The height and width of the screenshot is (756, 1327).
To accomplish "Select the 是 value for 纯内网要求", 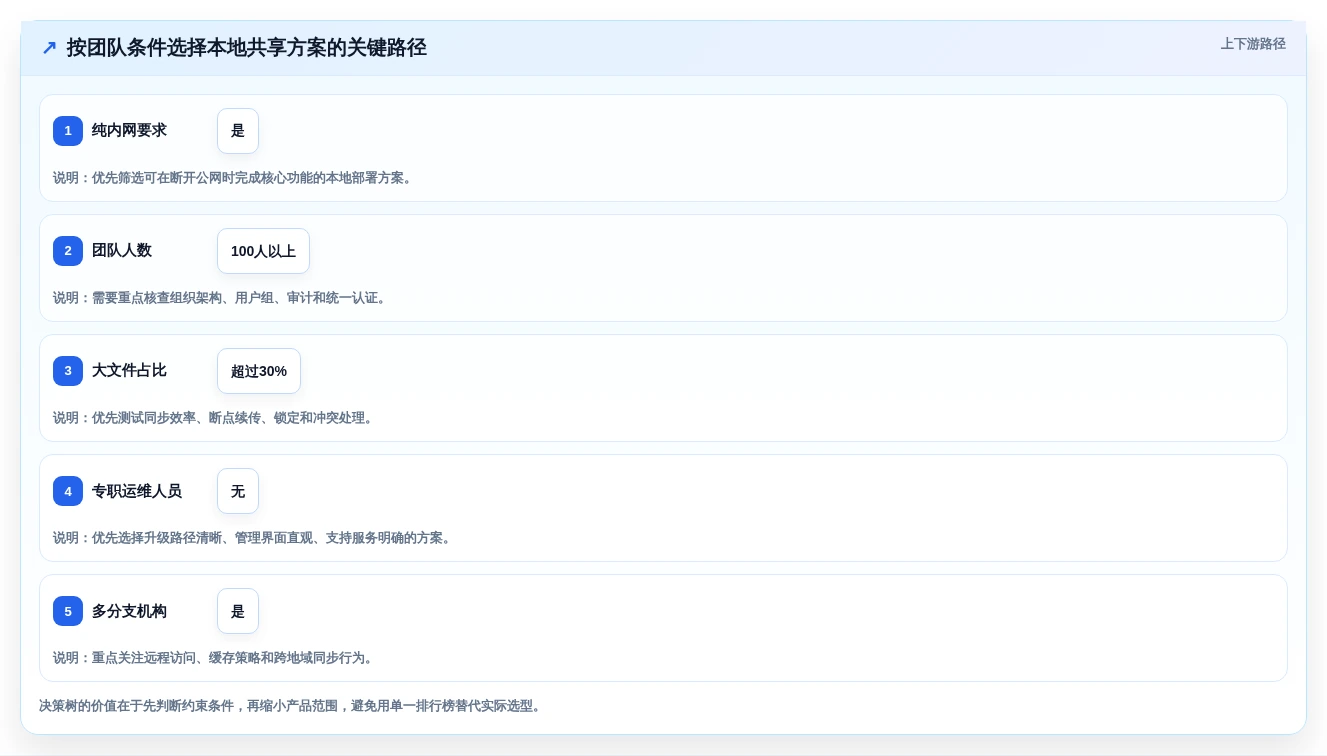I will pyautogui.click(x=238, y=131).
